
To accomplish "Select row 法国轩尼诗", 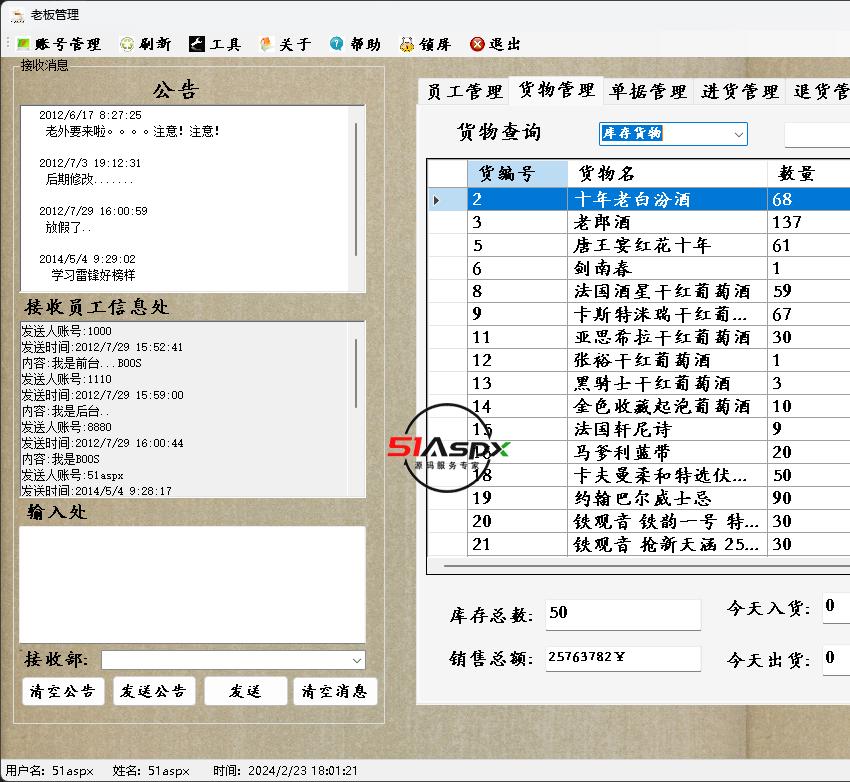I will pos(639,429).
